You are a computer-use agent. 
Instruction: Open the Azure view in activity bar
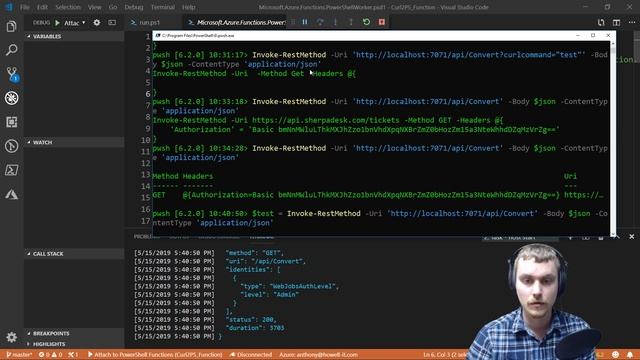coord(11,195)
